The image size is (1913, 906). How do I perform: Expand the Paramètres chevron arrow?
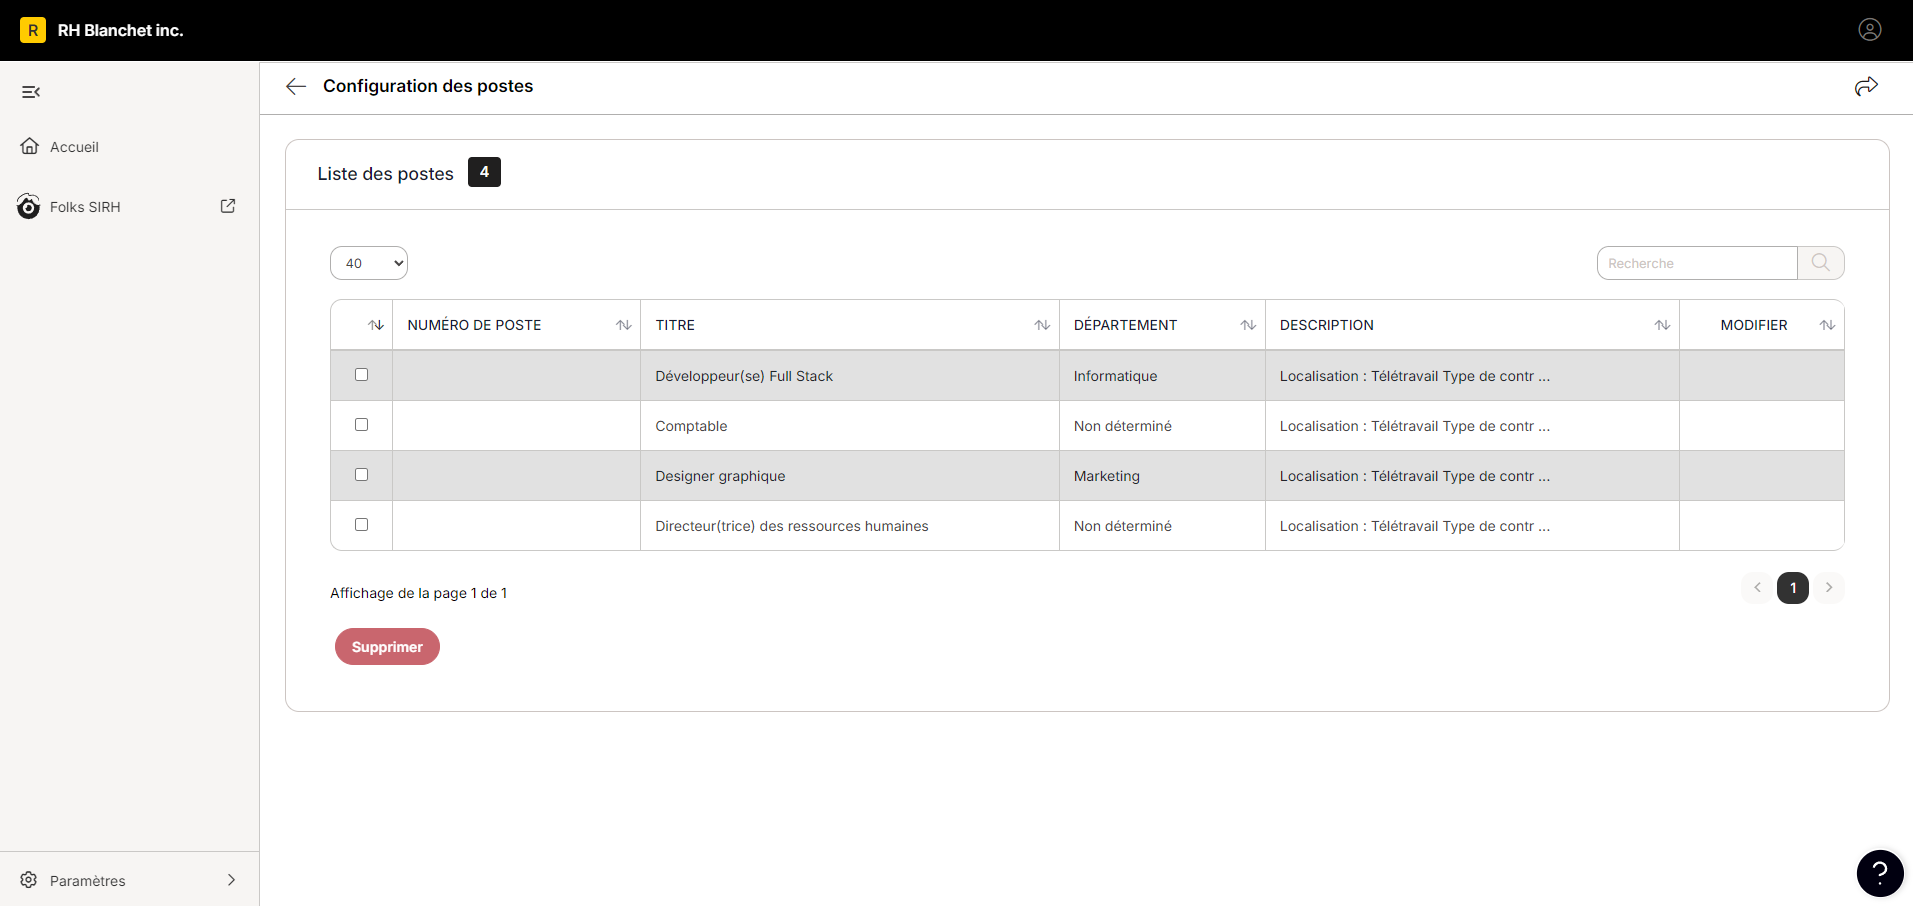pyautogui.click(x=231, y=880)
